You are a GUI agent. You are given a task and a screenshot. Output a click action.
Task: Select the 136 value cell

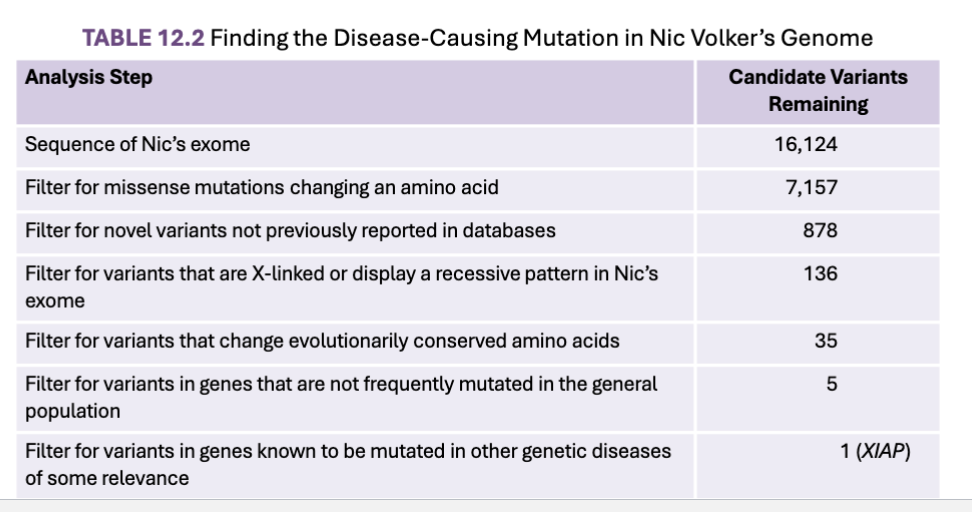tap(818, 288)
